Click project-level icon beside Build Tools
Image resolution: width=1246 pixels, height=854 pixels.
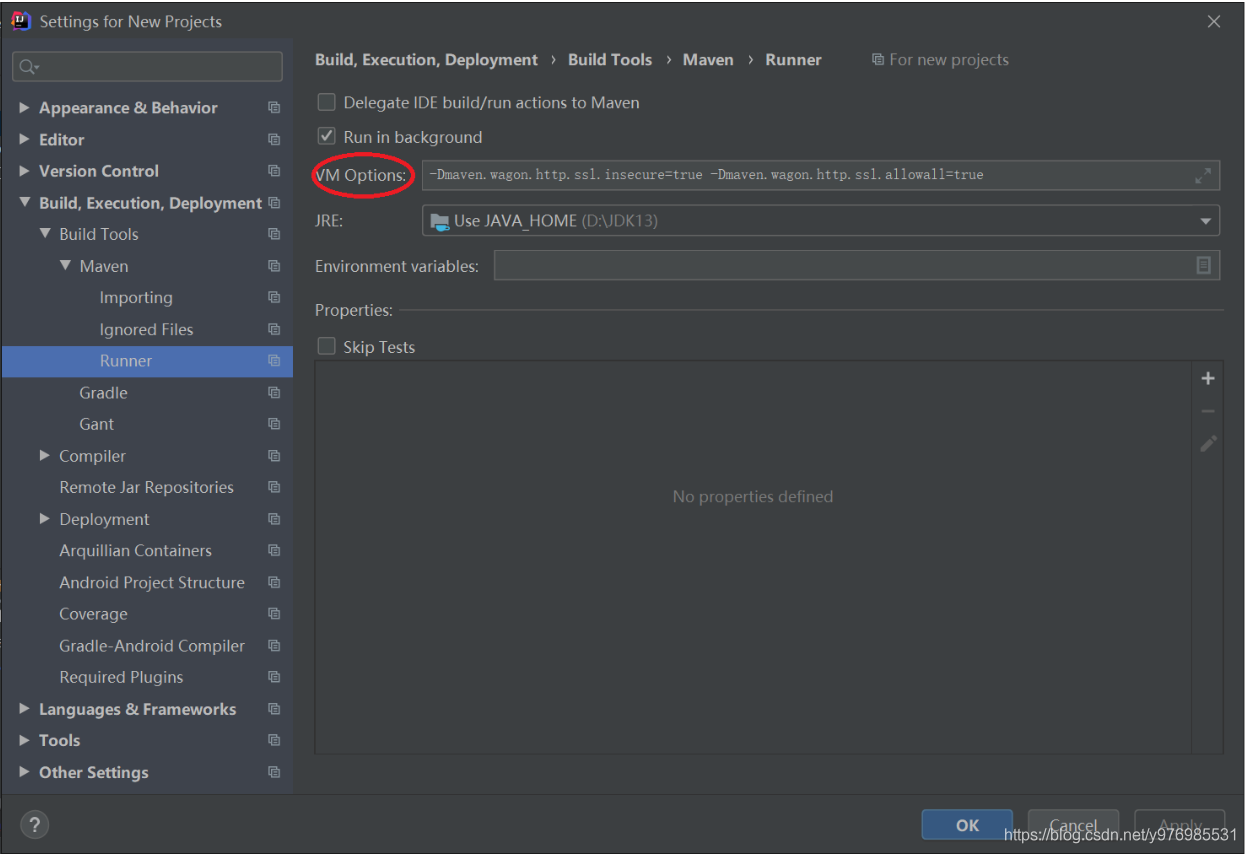pyautogui.click(x=274, y=234)
